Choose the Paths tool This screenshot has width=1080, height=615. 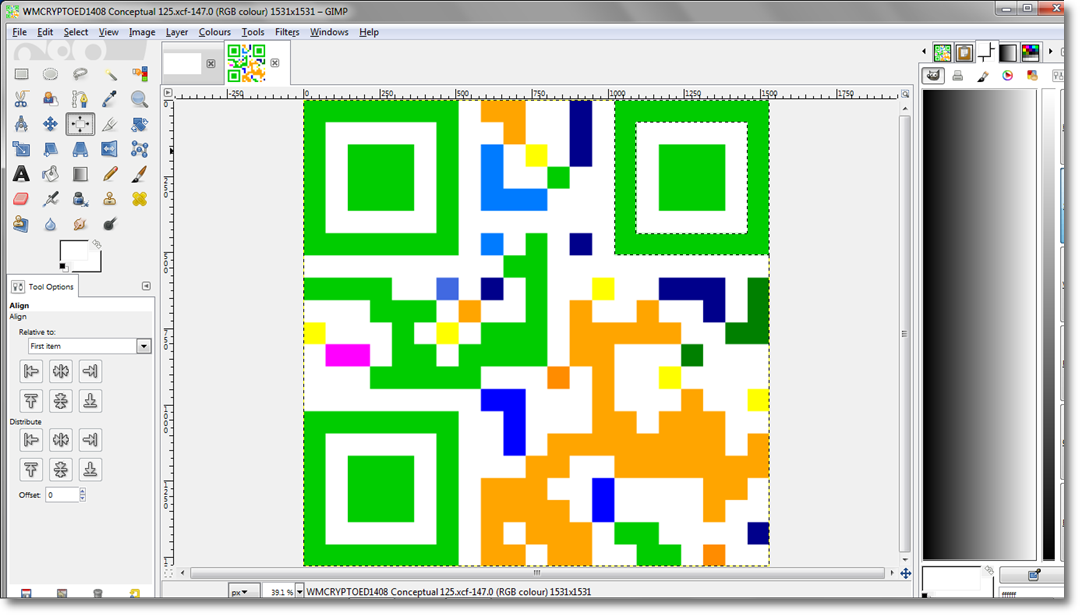point(80,99)
